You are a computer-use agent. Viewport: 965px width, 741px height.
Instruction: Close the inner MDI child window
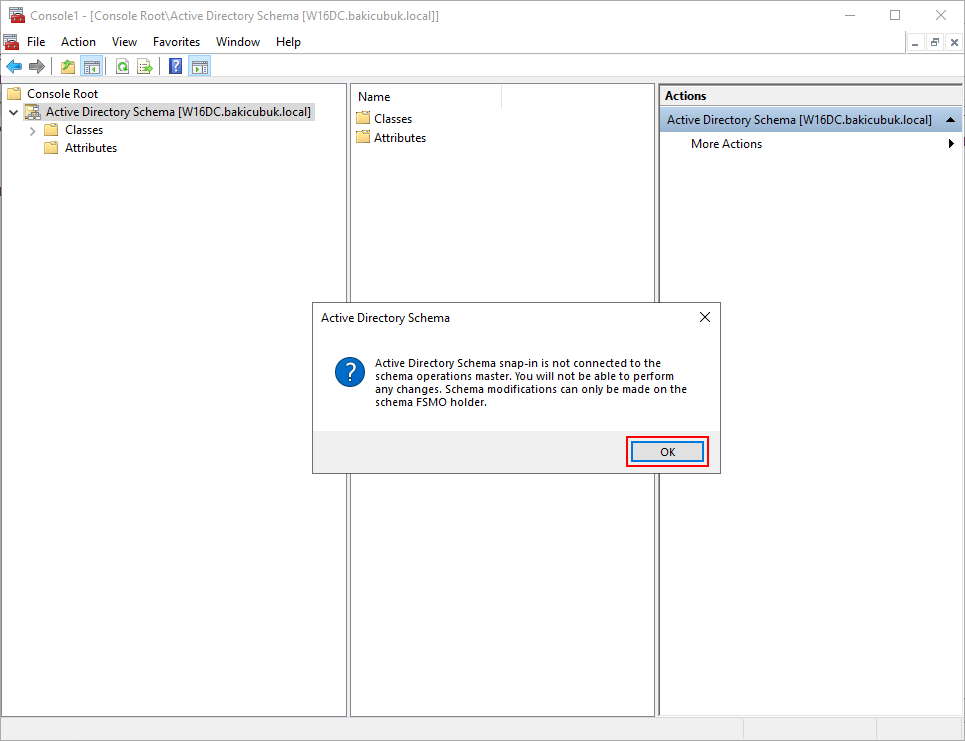pos(954,42)
